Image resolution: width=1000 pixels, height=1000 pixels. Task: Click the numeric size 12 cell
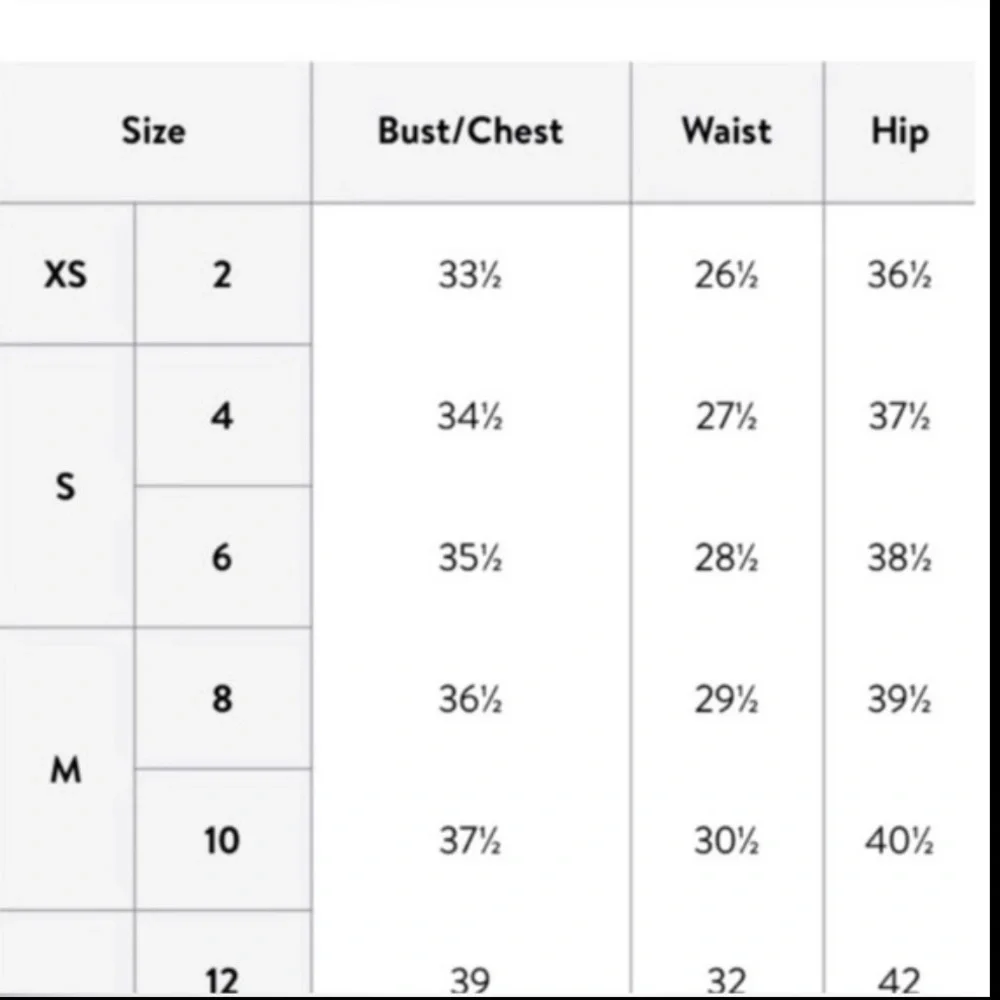222,980
